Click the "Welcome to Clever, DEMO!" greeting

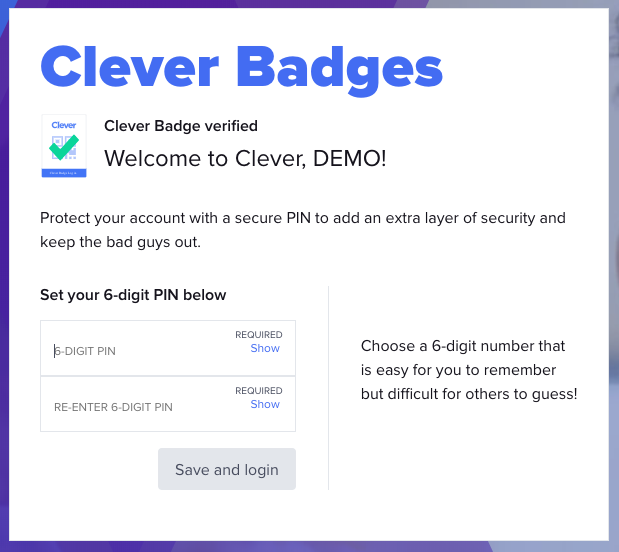click(245, 158)
